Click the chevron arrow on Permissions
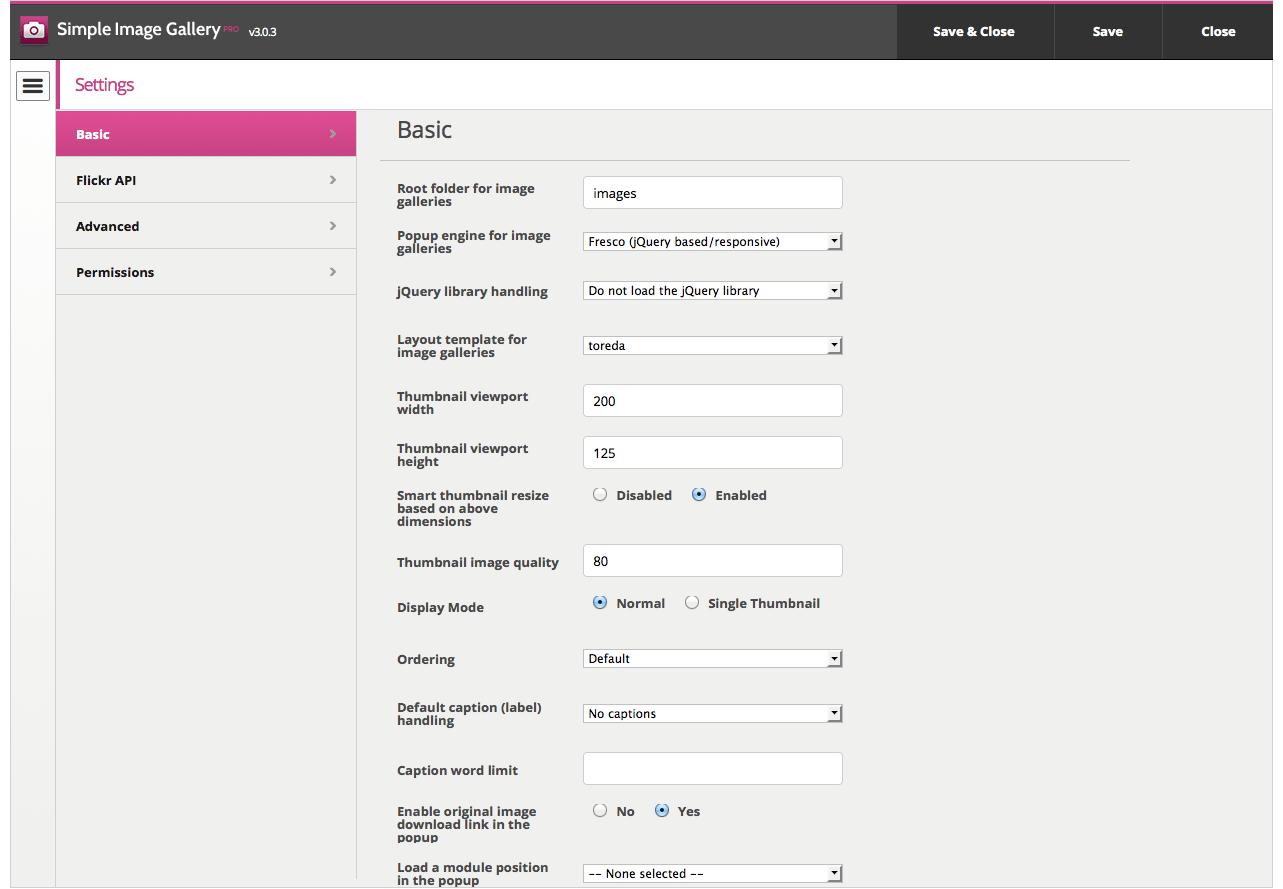The image size is (1283, 889). (x=333, y=272)
